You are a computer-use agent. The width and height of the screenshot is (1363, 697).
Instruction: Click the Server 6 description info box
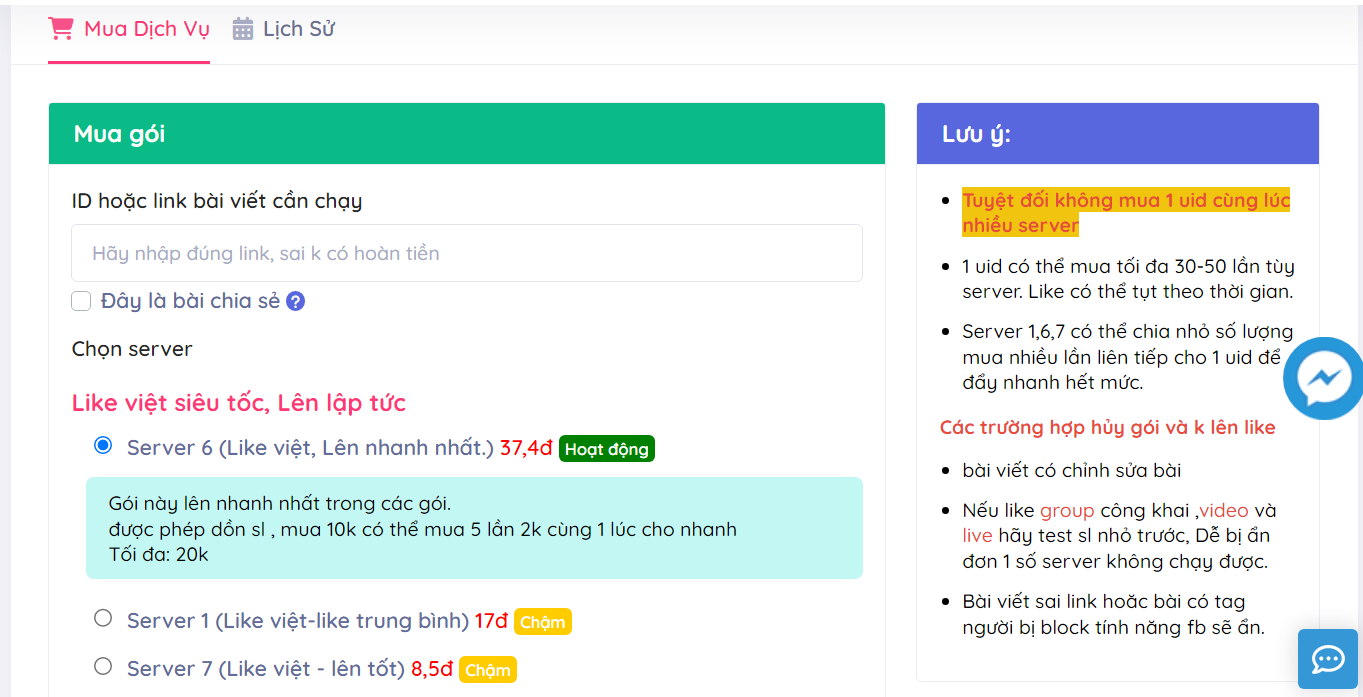(x=474, y=528)
